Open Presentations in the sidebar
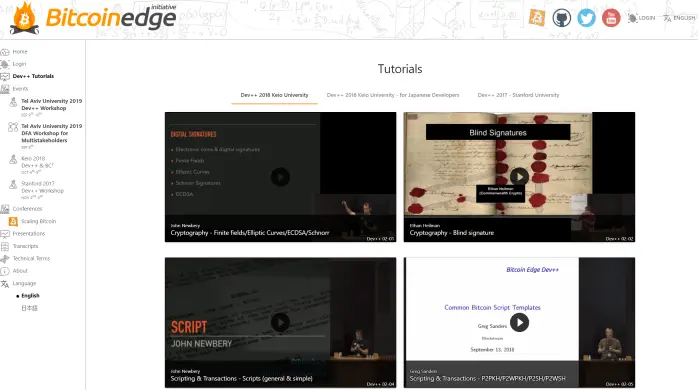Image resolution: width=698 pixels, height=390 pixels. pyautogui.click(x=29, y=233)
